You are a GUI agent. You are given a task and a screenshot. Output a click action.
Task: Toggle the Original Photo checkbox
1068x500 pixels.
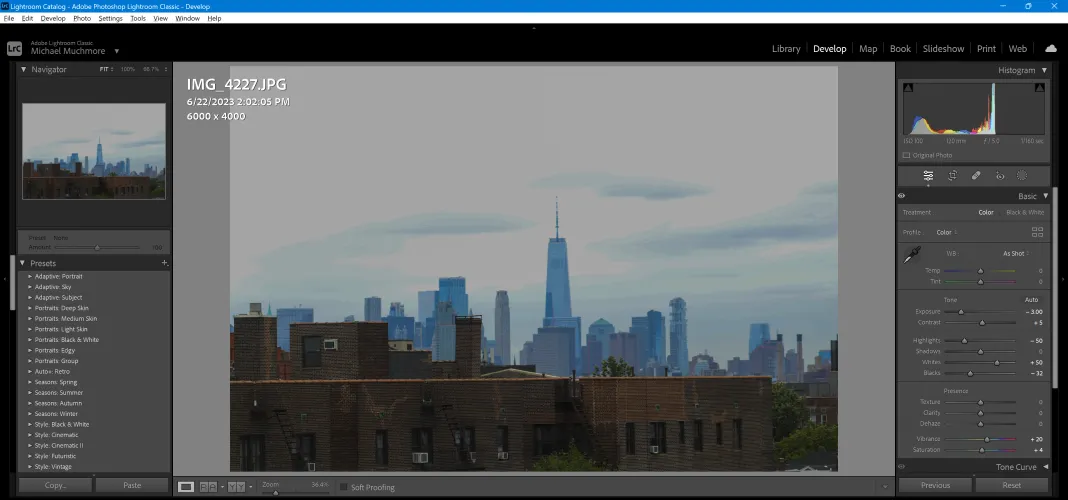coord(907,155)
